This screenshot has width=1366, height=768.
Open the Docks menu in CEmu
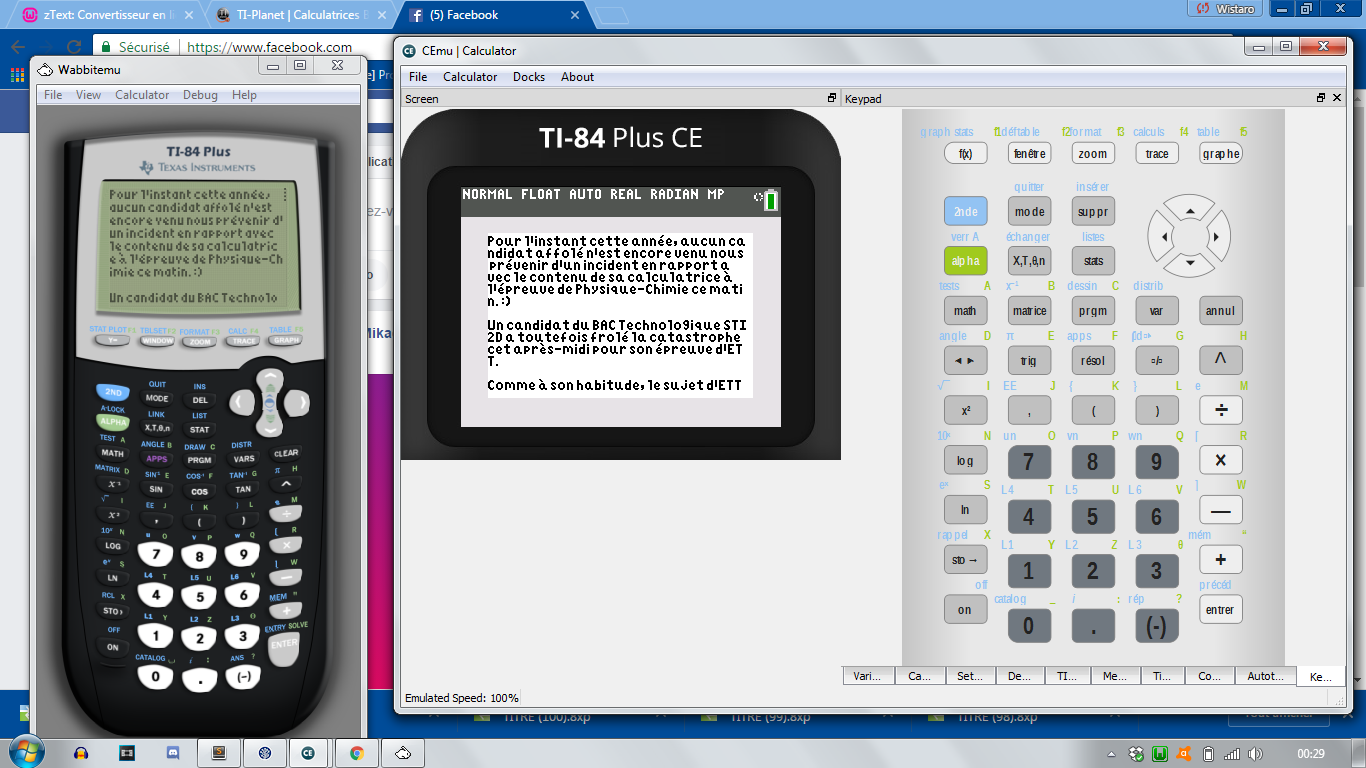tap(529, 77)
